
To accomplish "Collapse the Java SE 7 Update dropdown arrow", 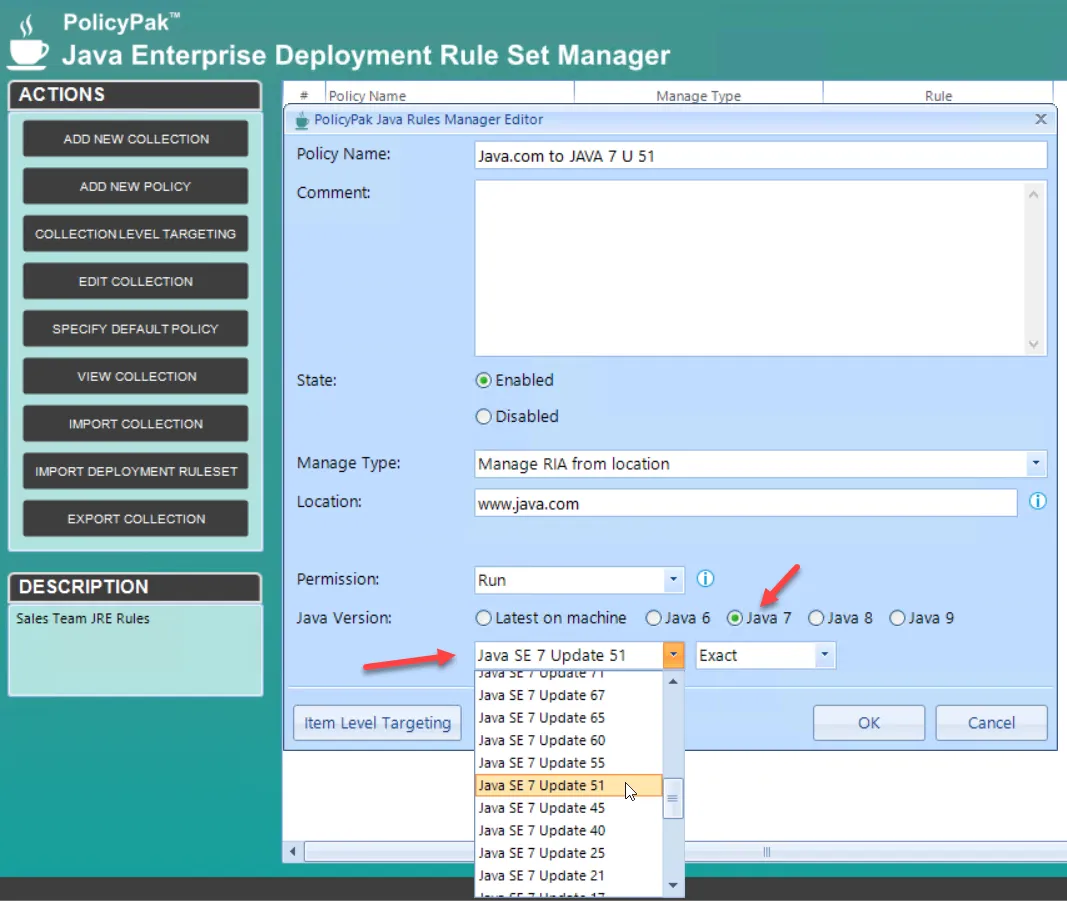I will [673, 655].
